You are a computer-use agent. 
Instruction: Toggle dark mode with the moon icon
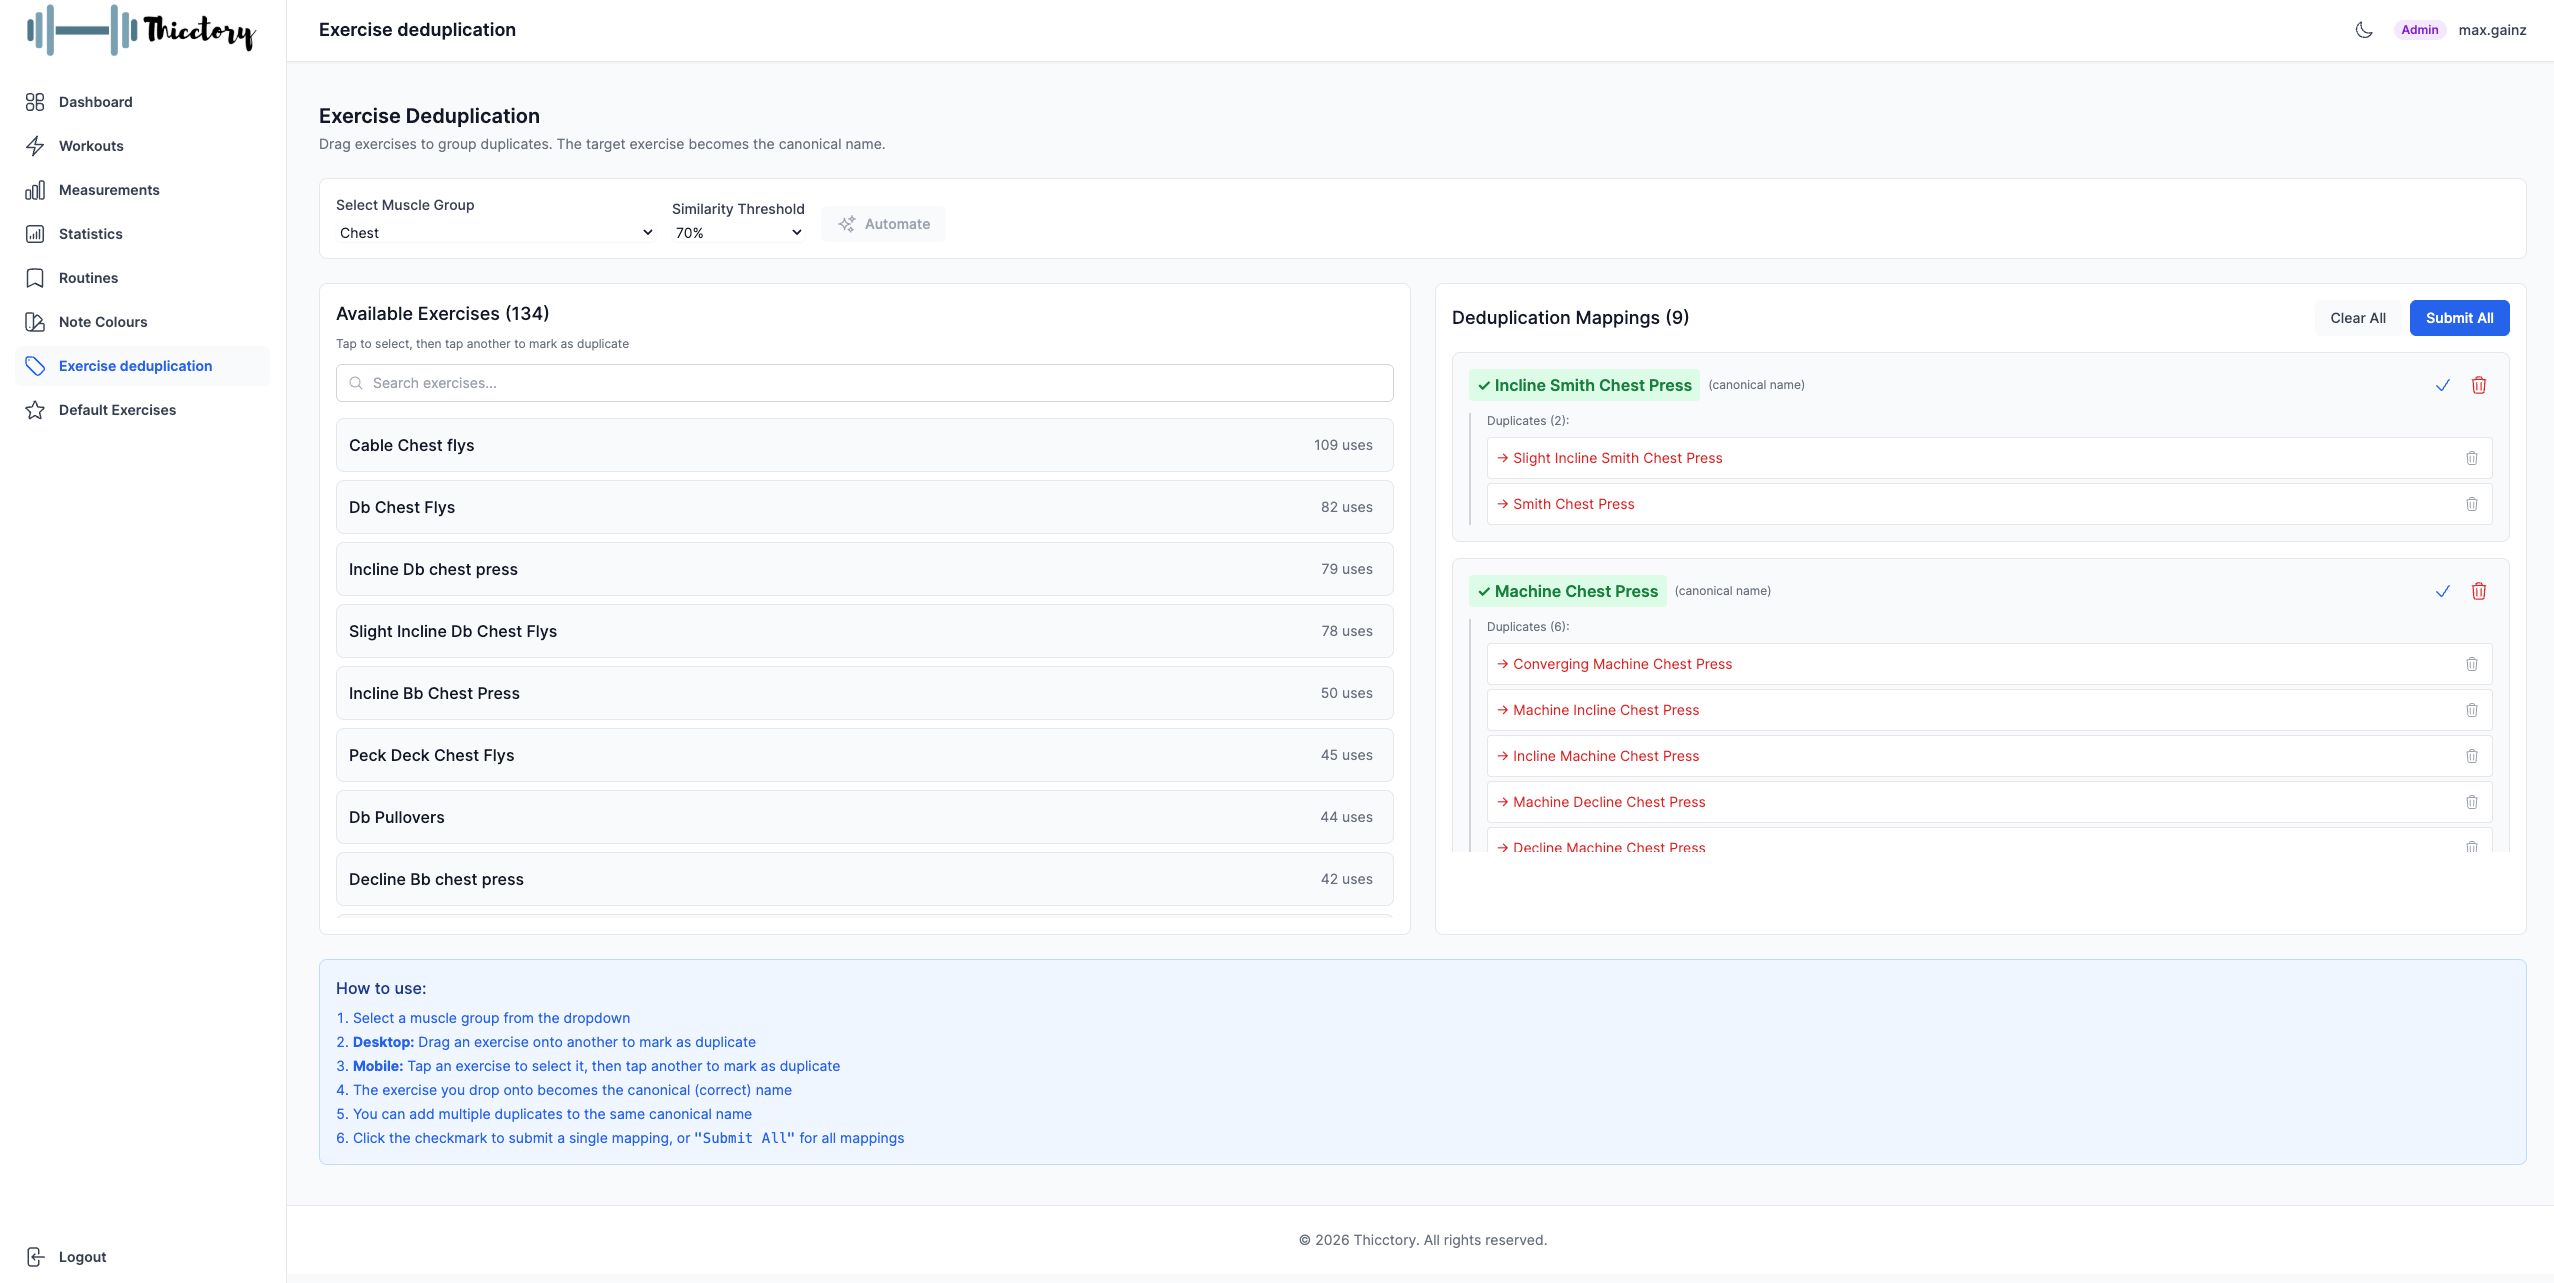[2363, 29]
